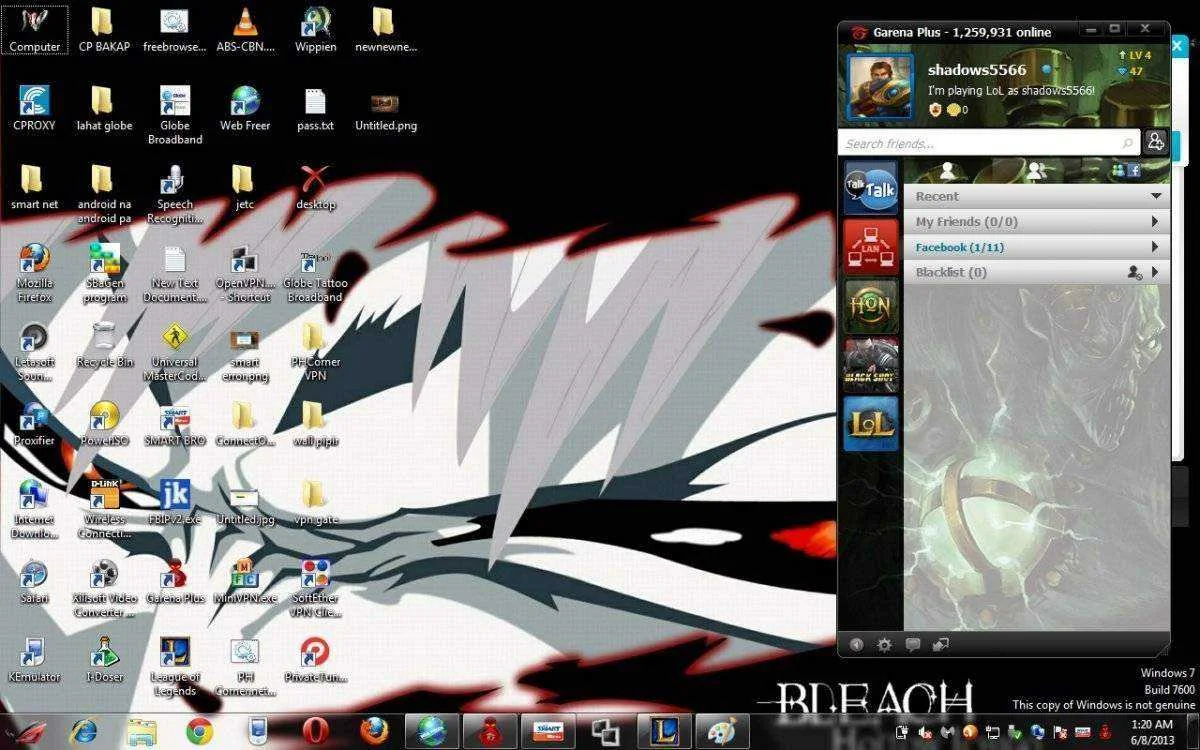The height and width of the screenshot is (750, 1200).
Task: Select the I-Doser desktop icon
Action: [x=105, y=658]
